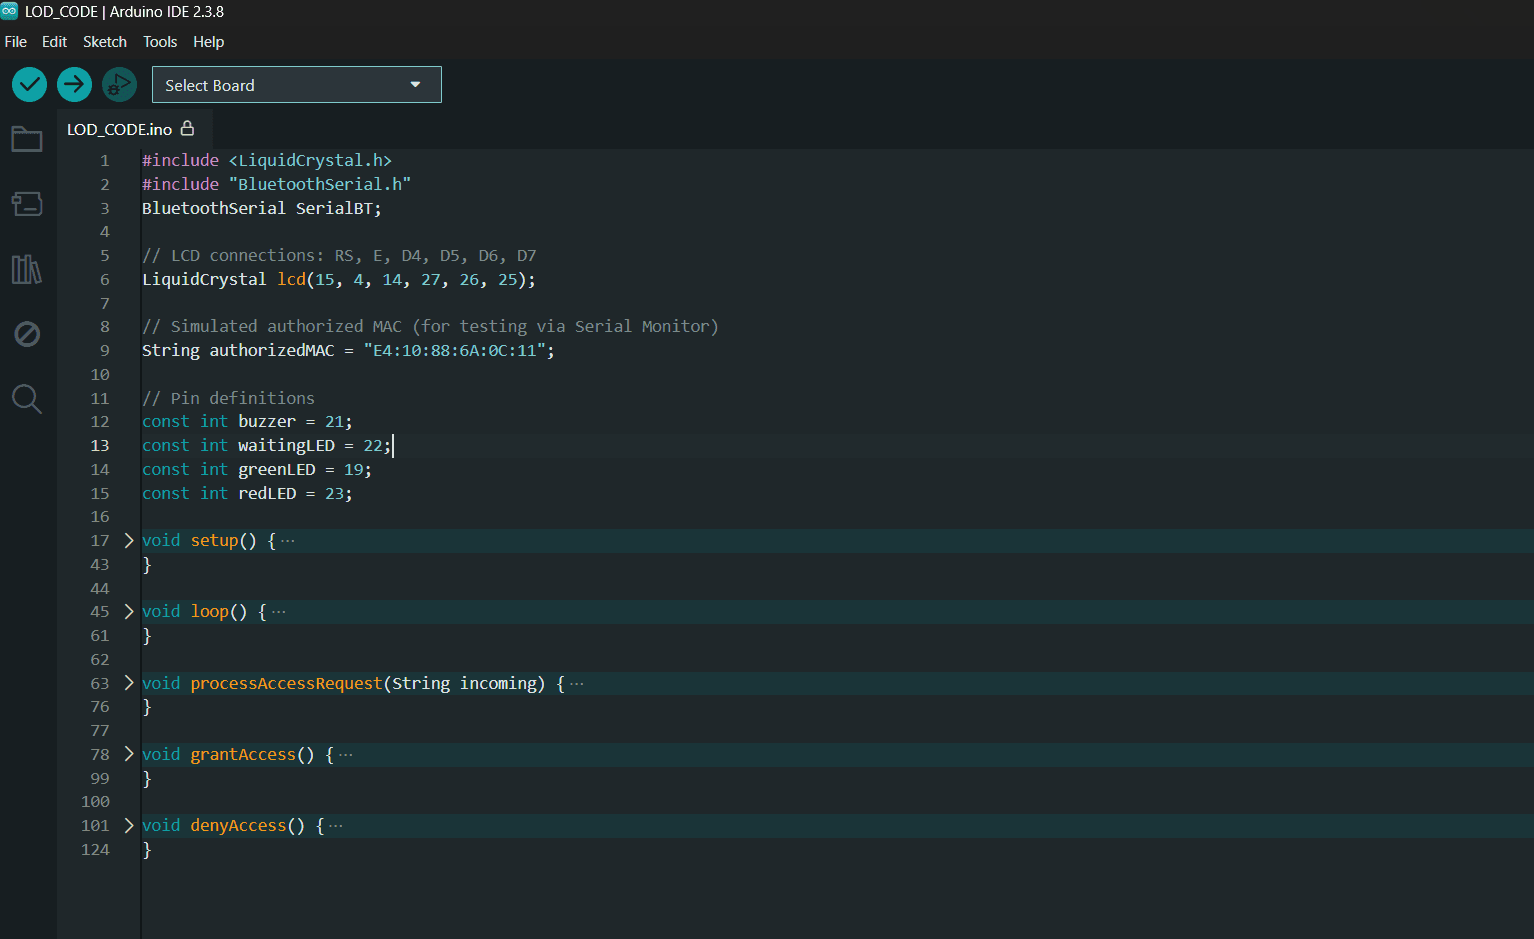Expand the folded processAccessRequest function
This screenshot has height=939, width=1534.
pyautogui.click(x=129, y=683)
